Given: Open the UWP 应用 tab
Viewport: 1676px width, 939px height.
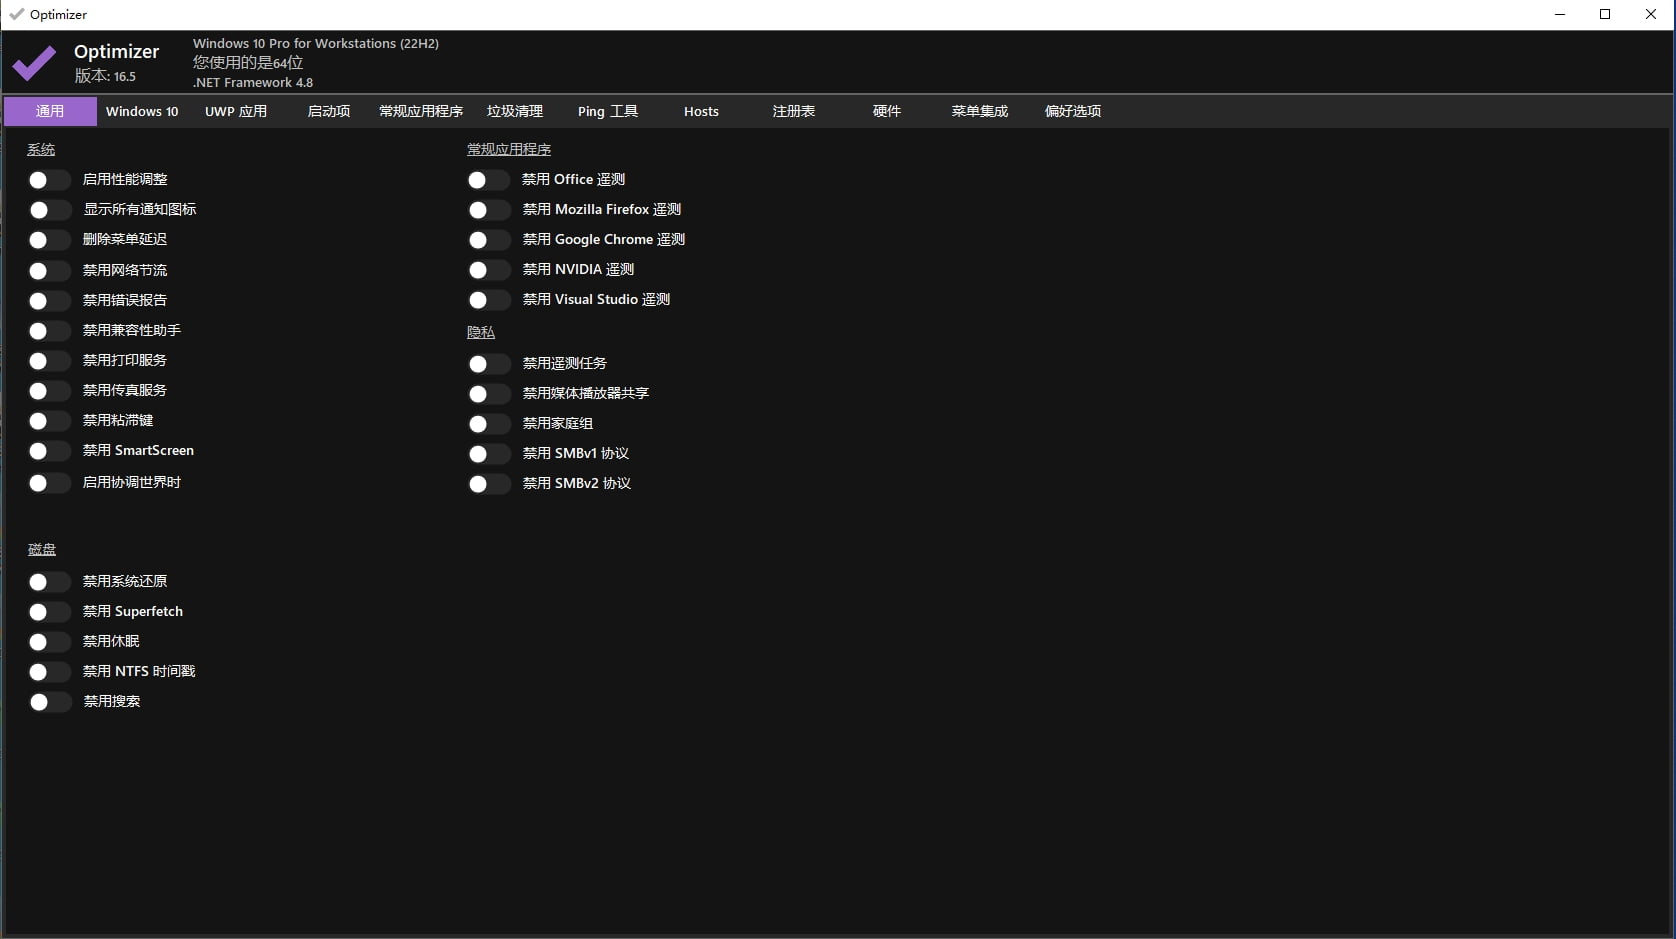Looking at the screenshot, I should click(236, 111).
